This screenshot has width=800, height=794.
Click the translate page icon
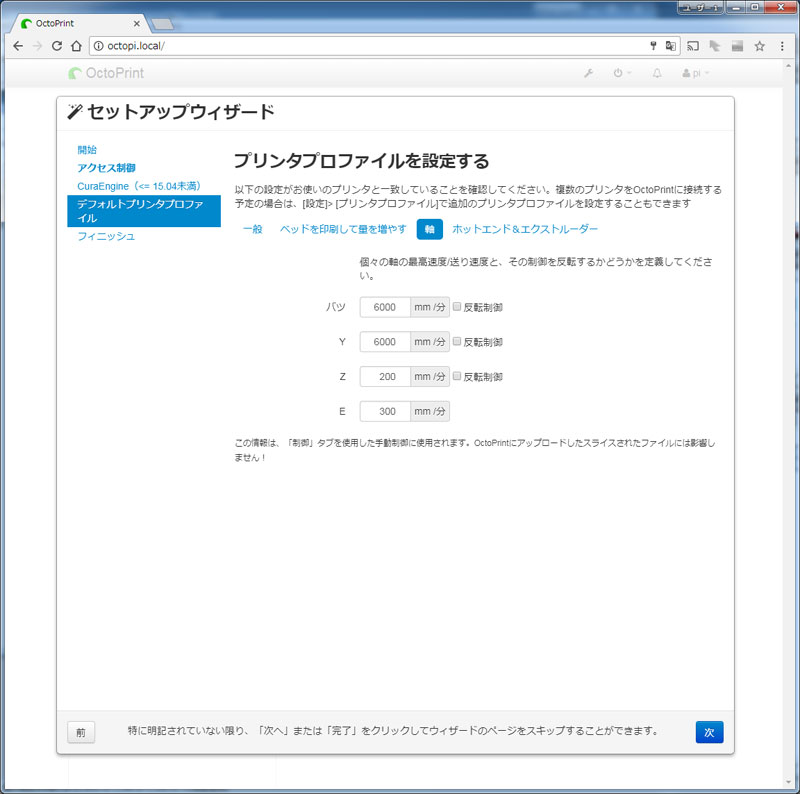pyautogui.click(x=670, y=46)
